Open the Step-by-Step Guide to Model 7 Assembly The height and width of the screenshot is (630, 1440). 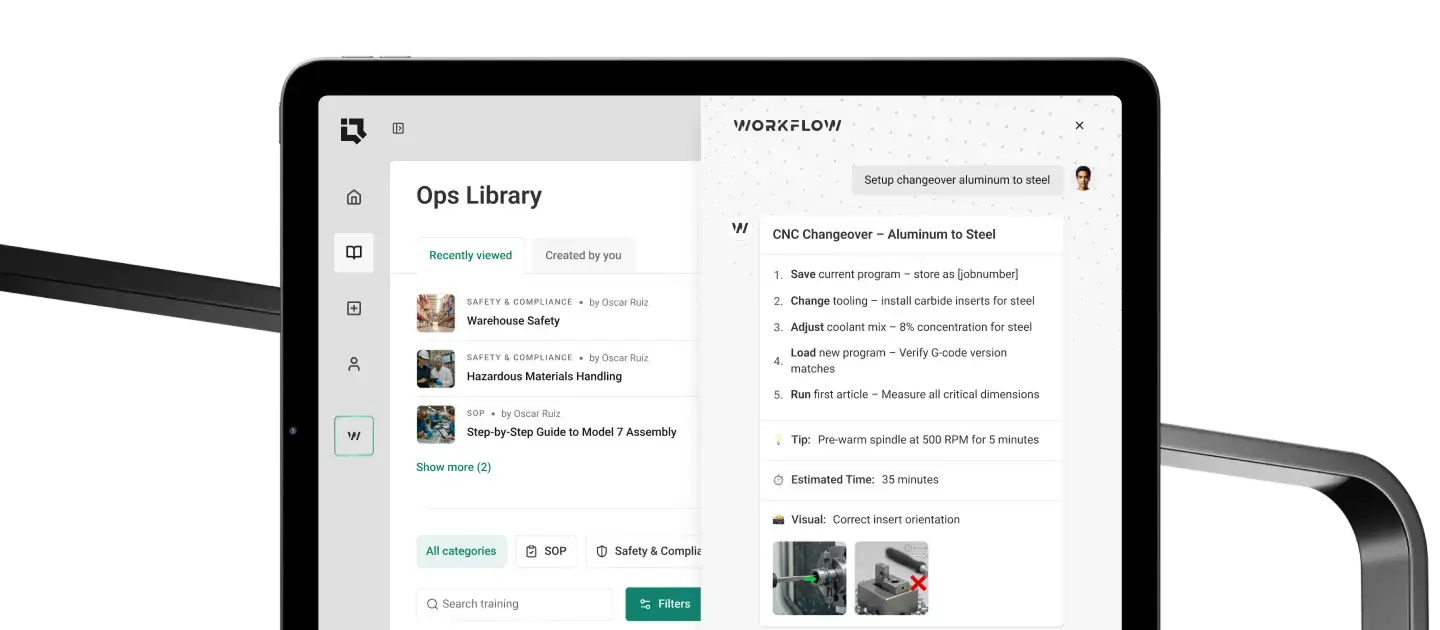tap(572, 431)
